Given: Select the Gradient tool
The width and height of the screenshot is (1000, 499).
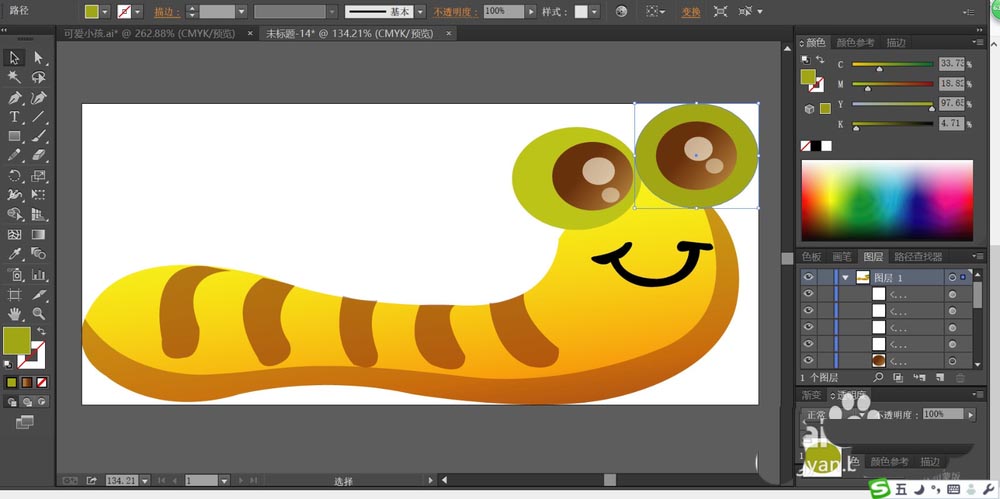Looking at the screenshot, I should click(x=38, y=234).
